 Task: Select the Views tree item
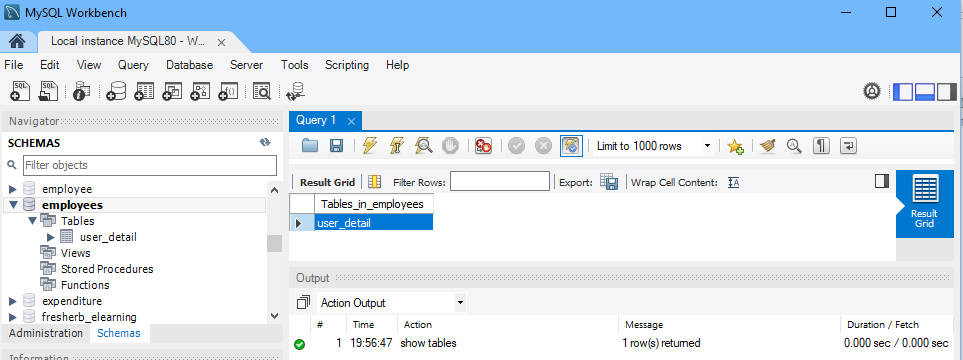pos(76,252)
